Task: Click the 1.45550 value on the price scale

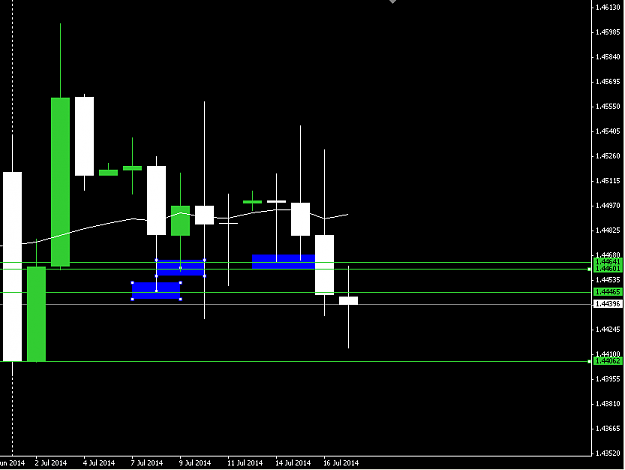Action: coord(607,106)
